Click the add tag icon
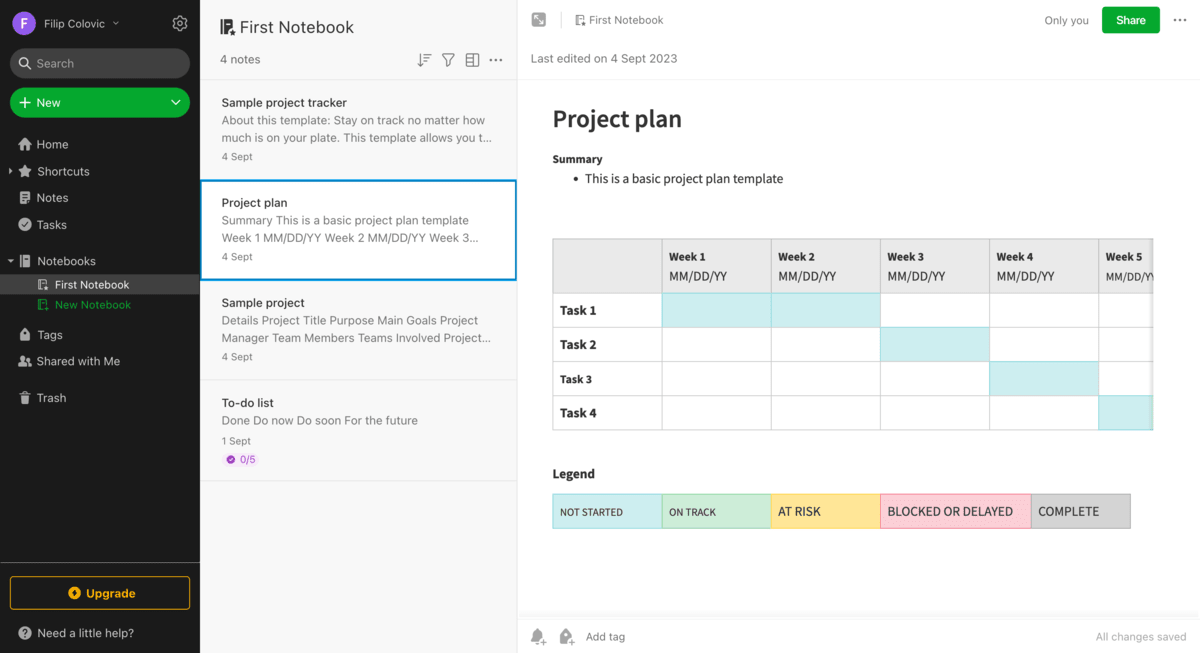Image resolution: width=1200 pixels, height=653 pixels. coord(566,636)
